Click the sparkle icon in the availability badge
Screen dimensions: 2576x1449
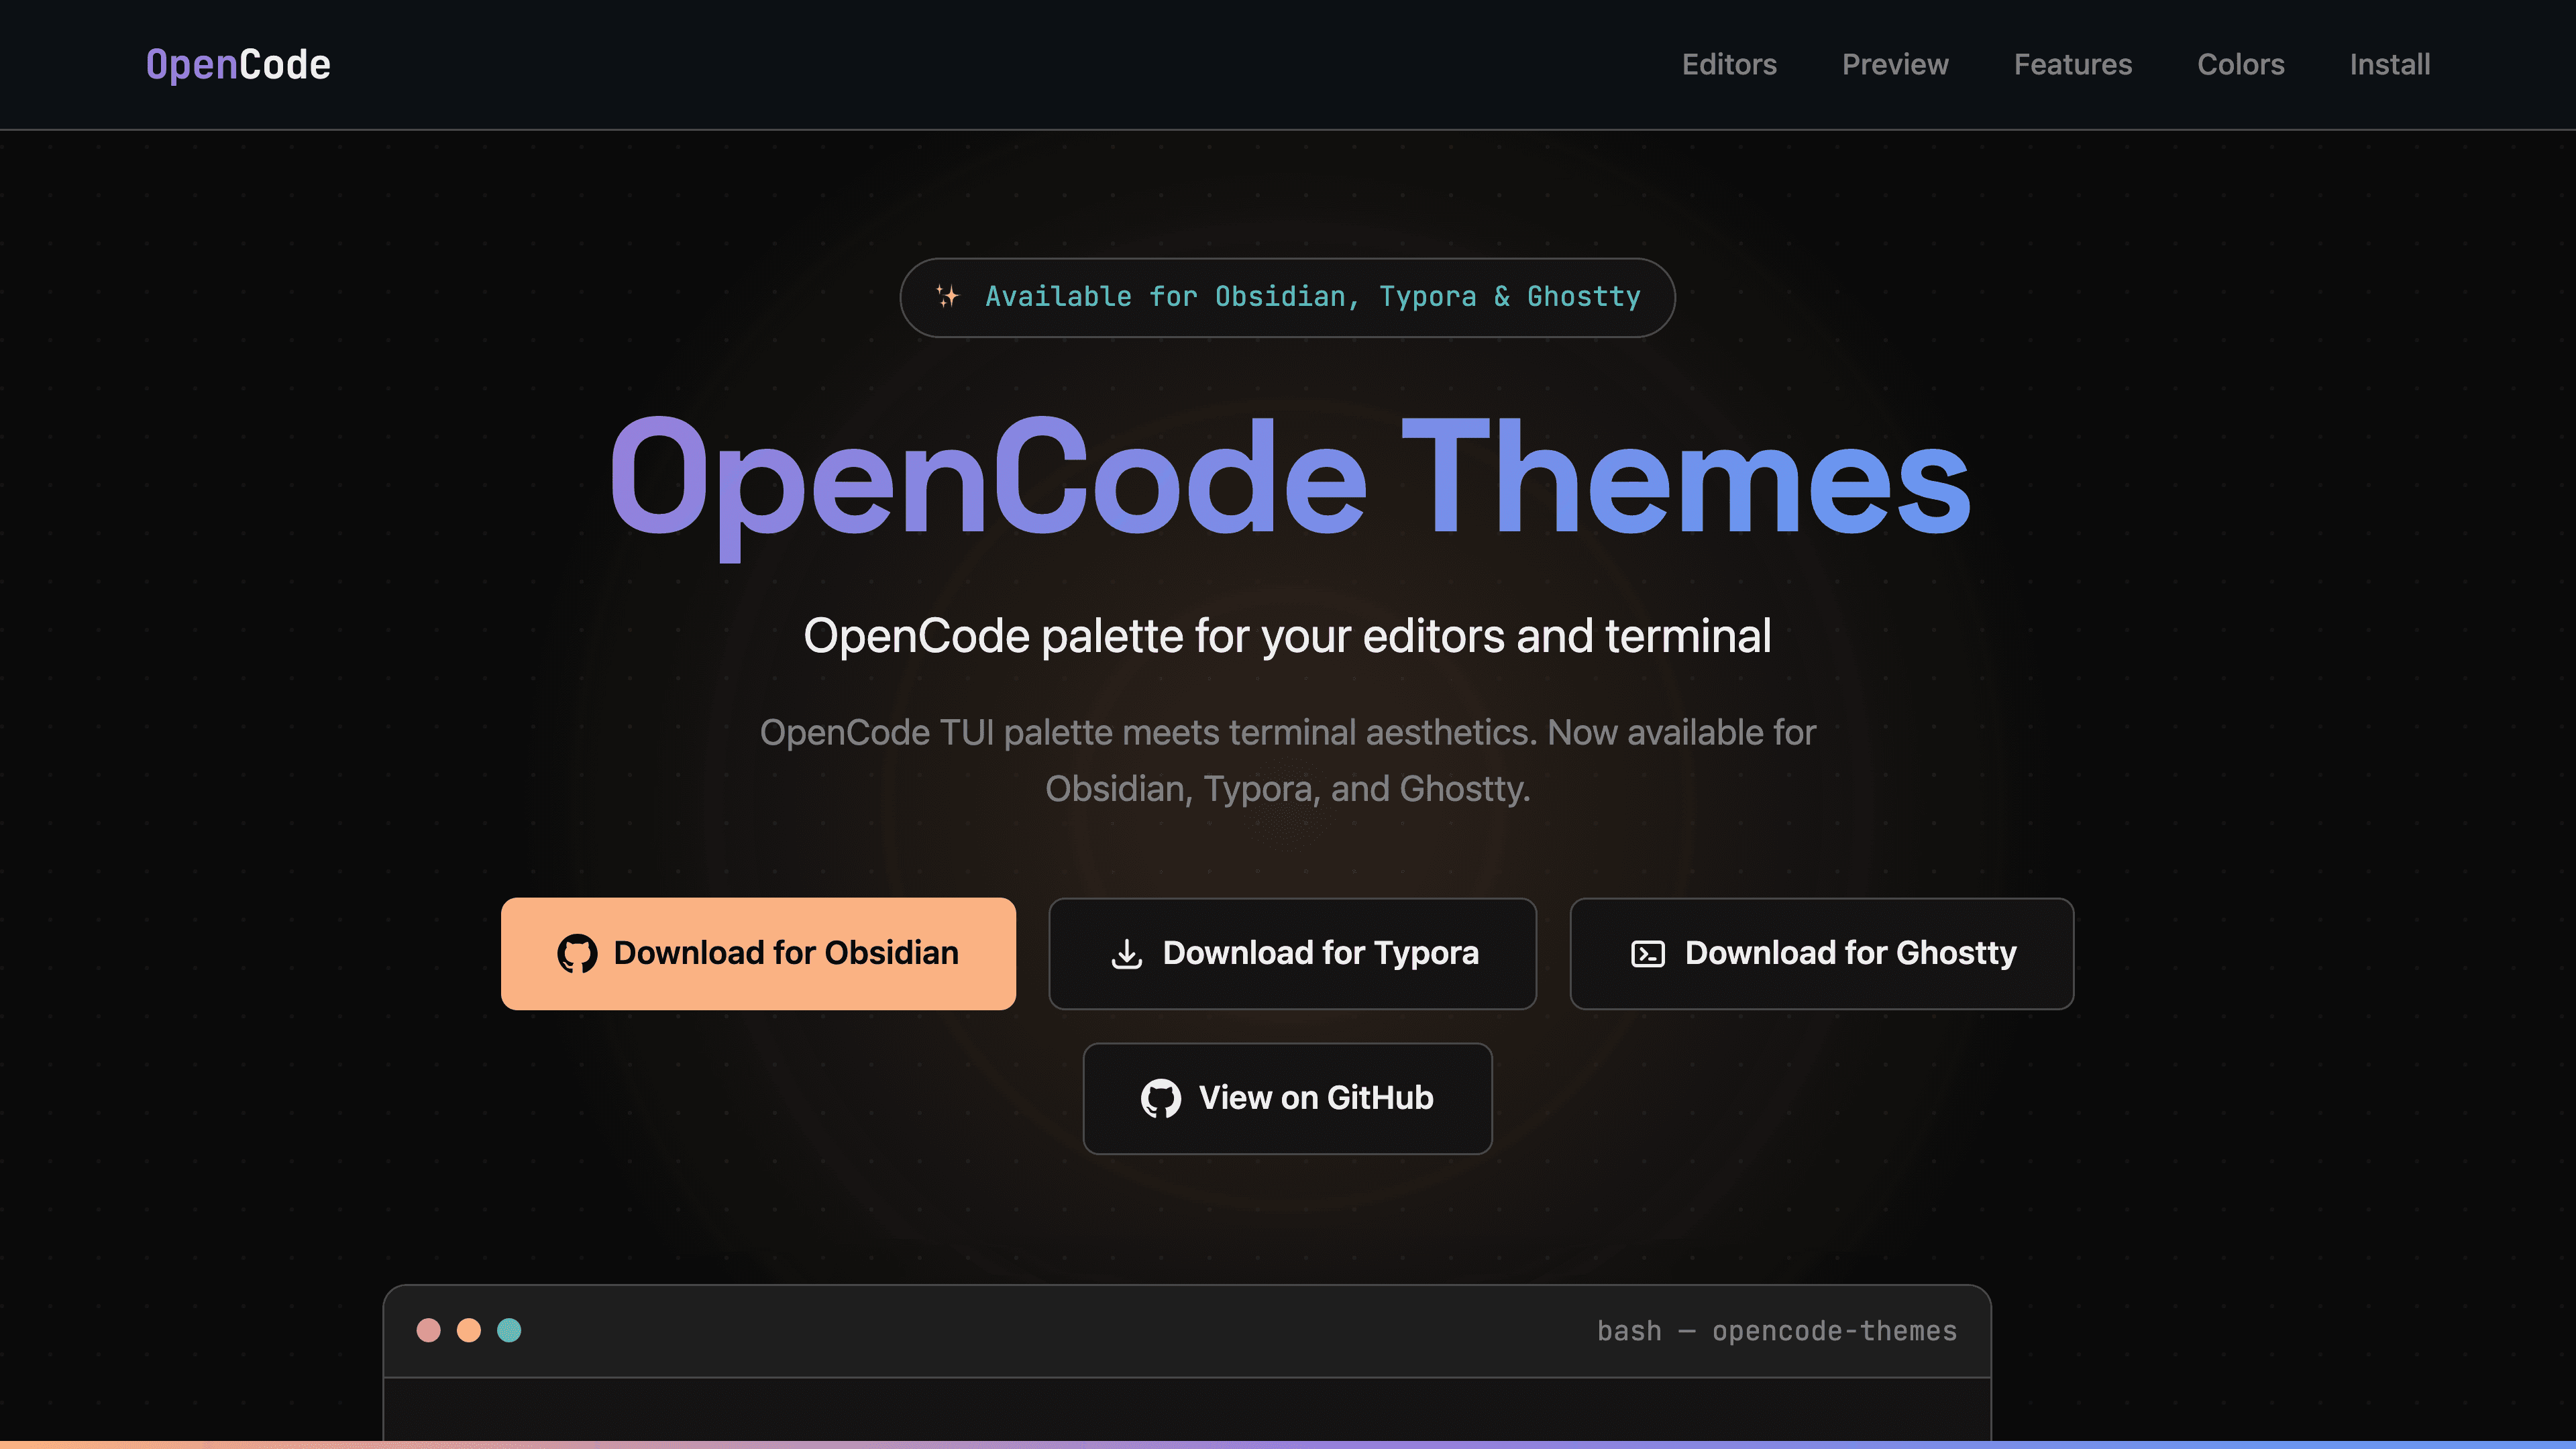click(947, 296)
